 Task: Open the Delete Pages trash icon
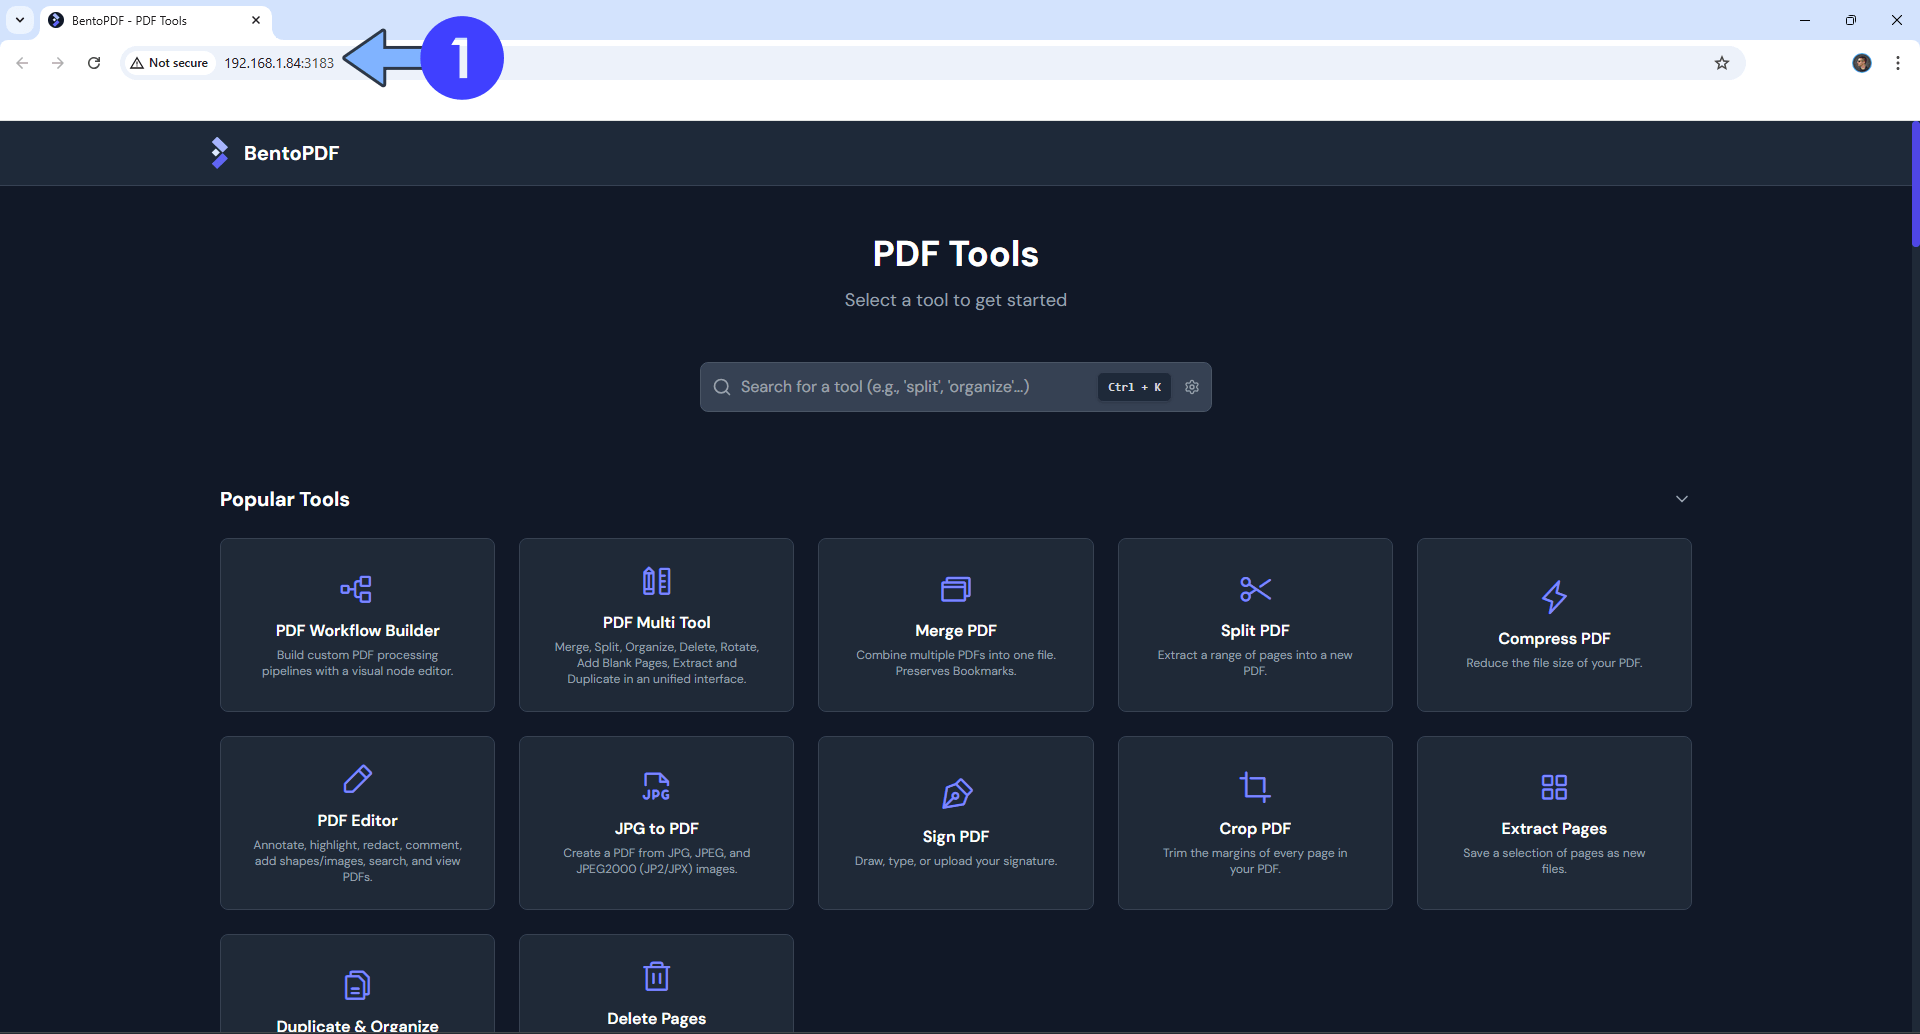[x=656, y=975]
